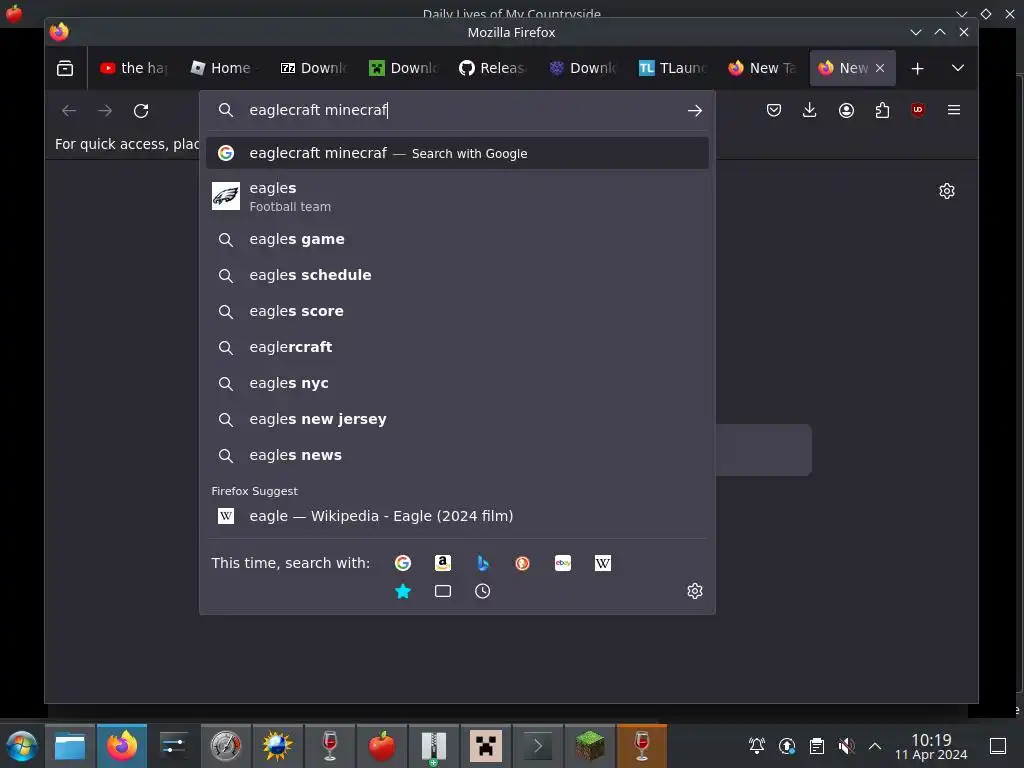Choose the 'eagles schedule' suggestion
The image size is (1024, 768).
point(457,275)
